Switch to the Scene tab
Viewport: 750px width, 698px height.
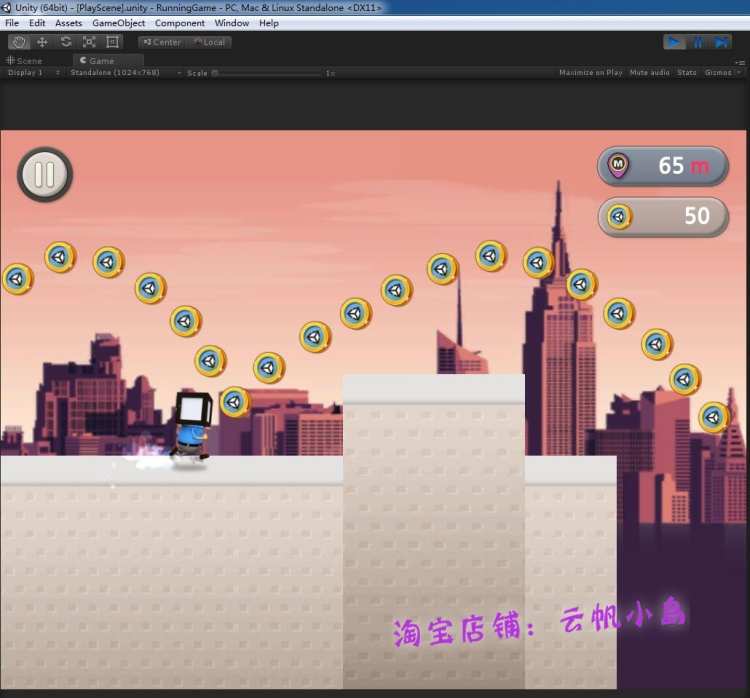tap(24, 61)
